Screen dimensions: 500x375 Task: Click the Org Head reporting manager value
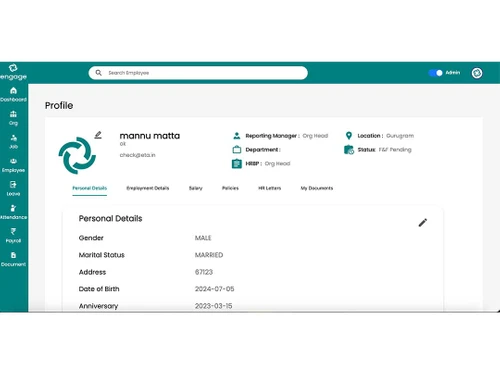pos(315,136)
